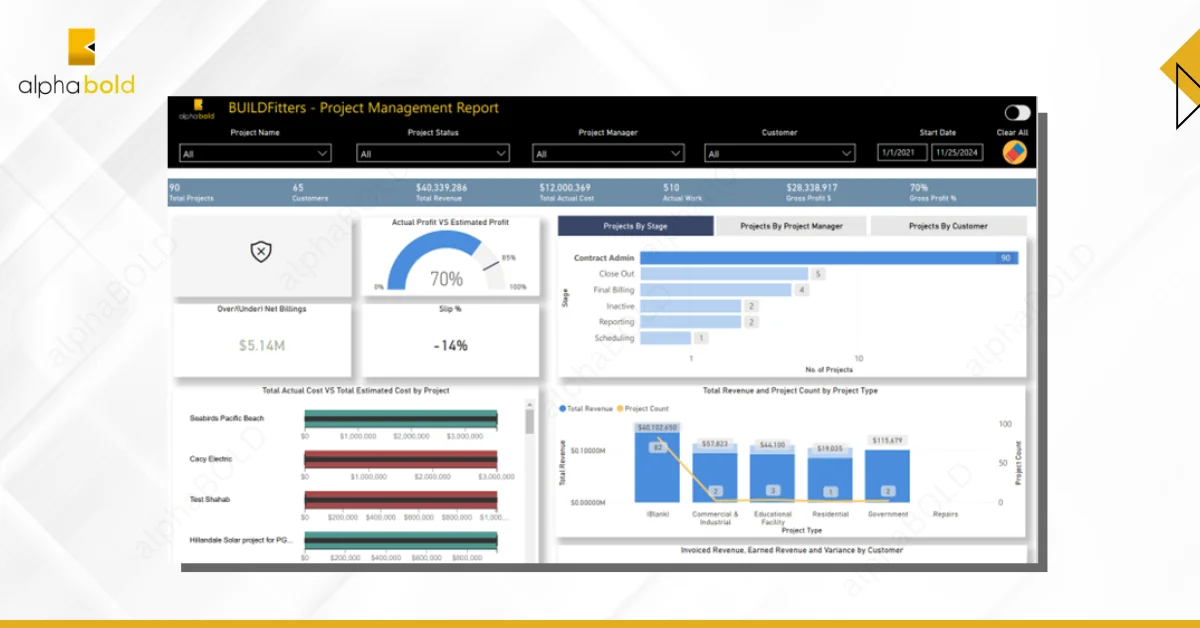Click the Contract Admin bar
1200x628 pixels.
click(x=829, y=257)
